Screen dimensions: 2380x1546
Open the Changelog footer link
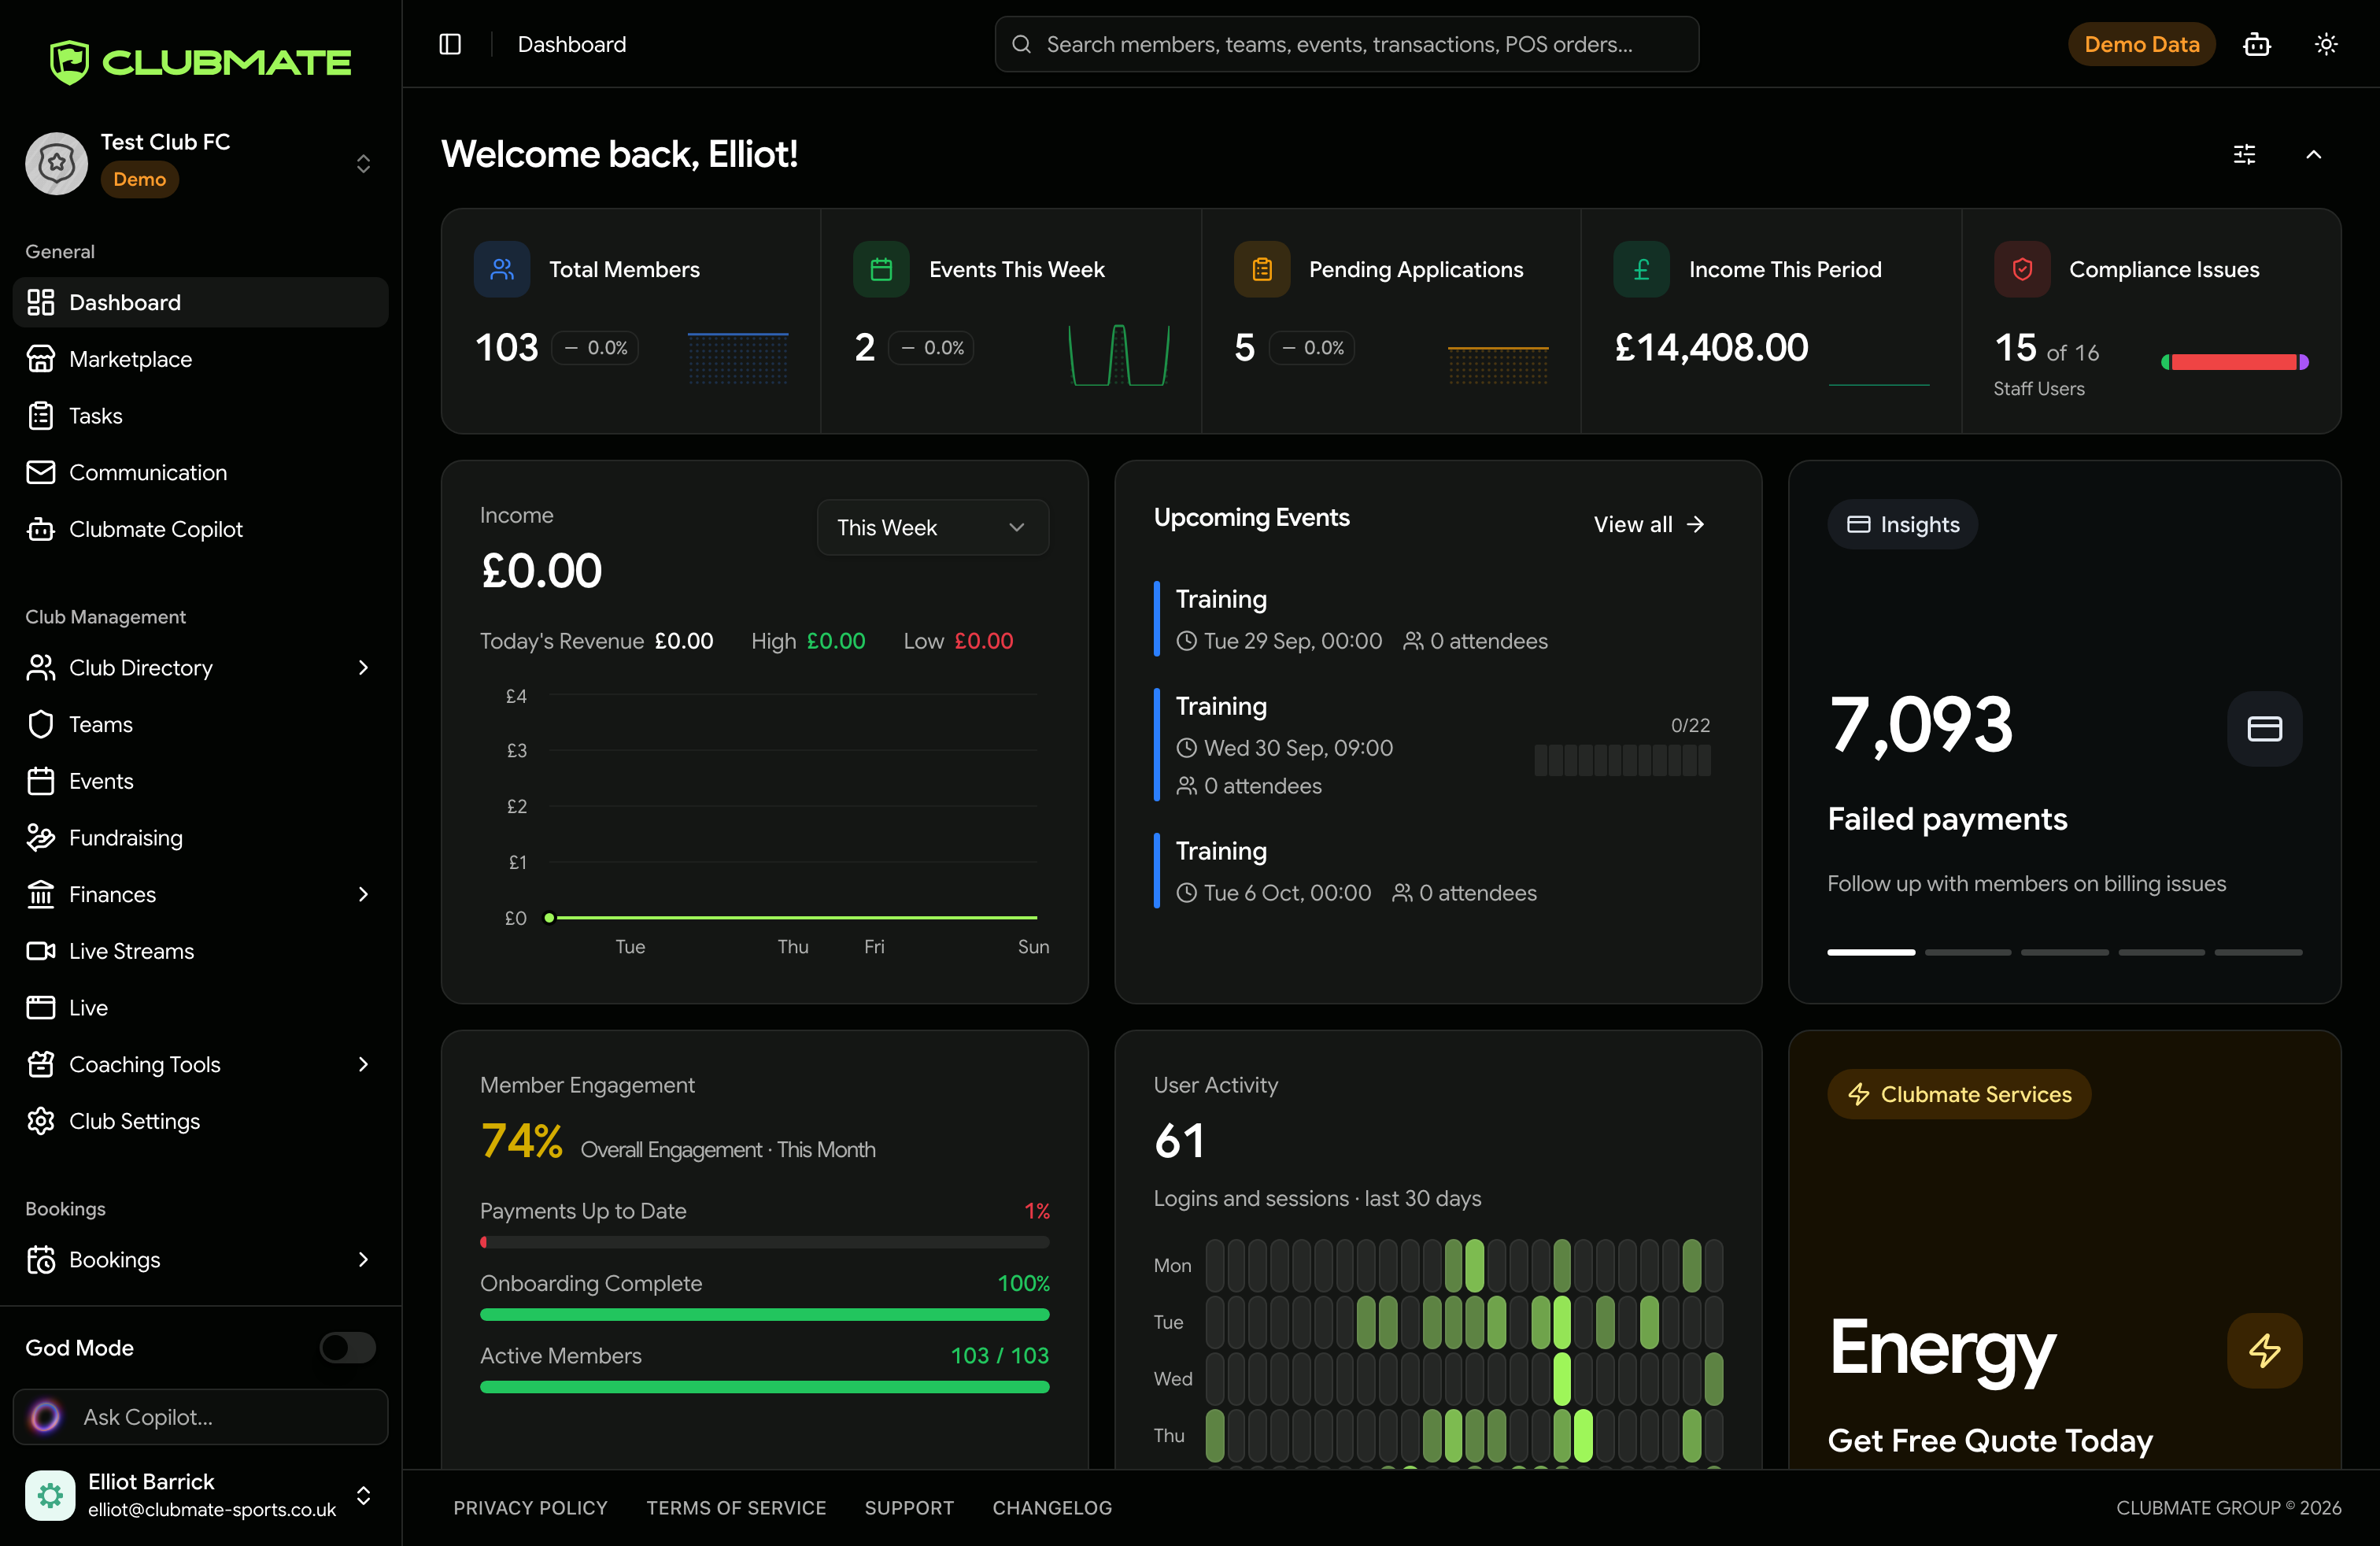coord(1052,1507)
